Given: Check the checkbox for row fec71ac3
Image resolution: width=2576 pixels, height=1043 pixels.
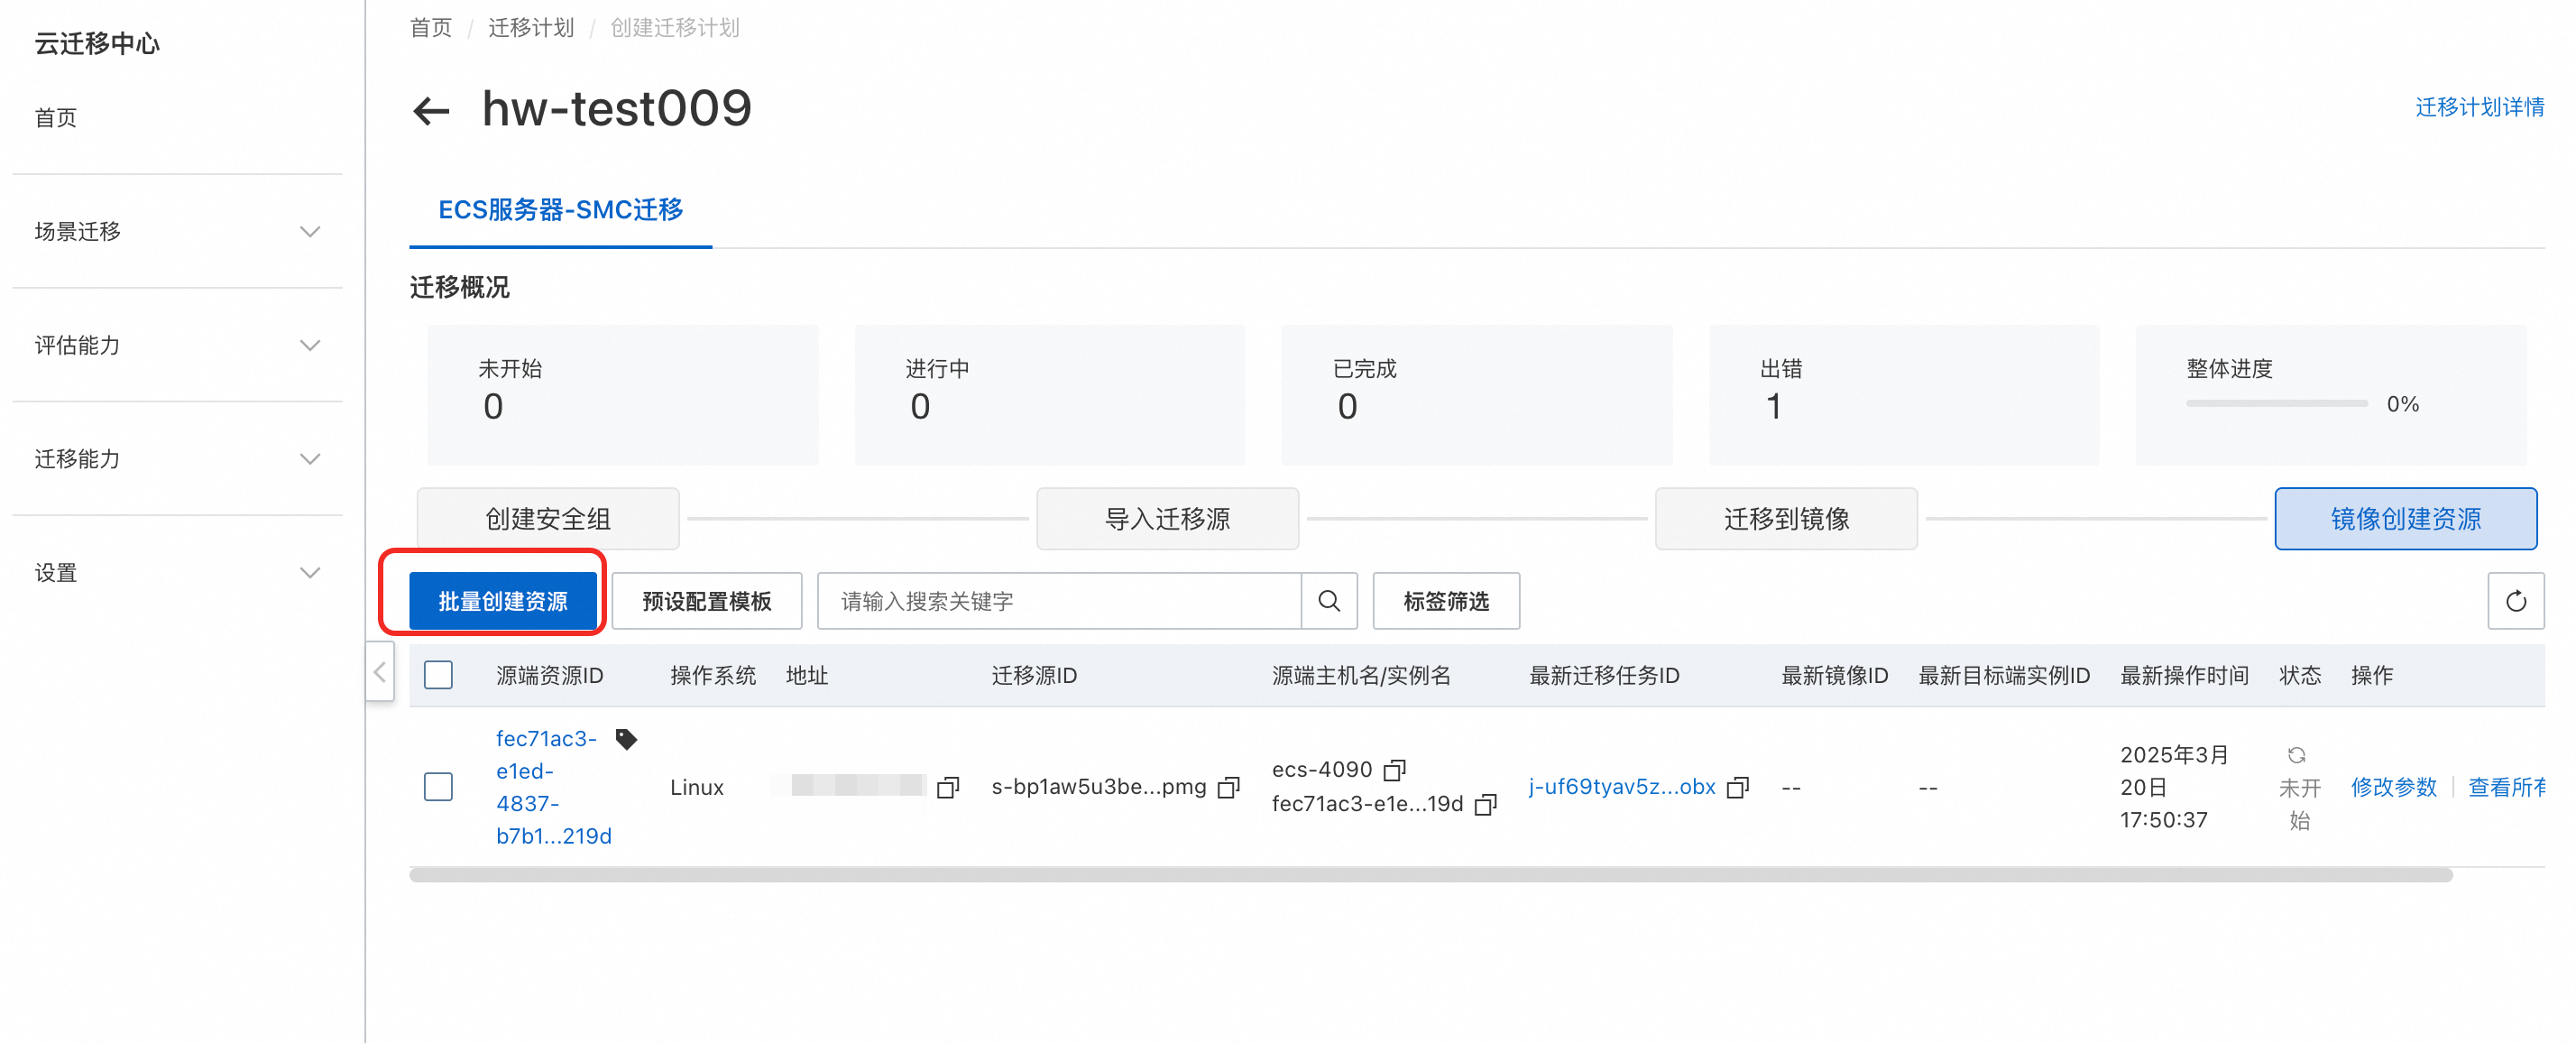Looking at the screenshot, I should [438, 787].
